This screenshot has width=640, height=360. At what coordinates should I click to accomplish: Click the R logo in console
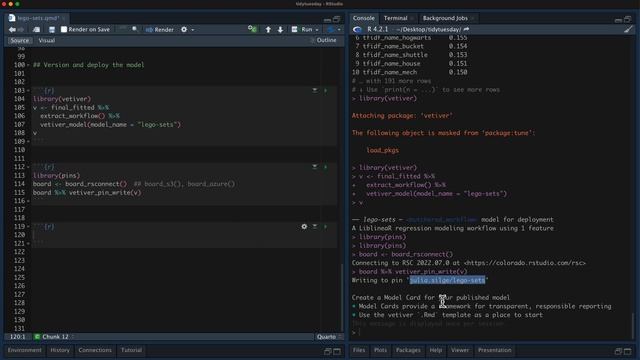tap(357, 29)
